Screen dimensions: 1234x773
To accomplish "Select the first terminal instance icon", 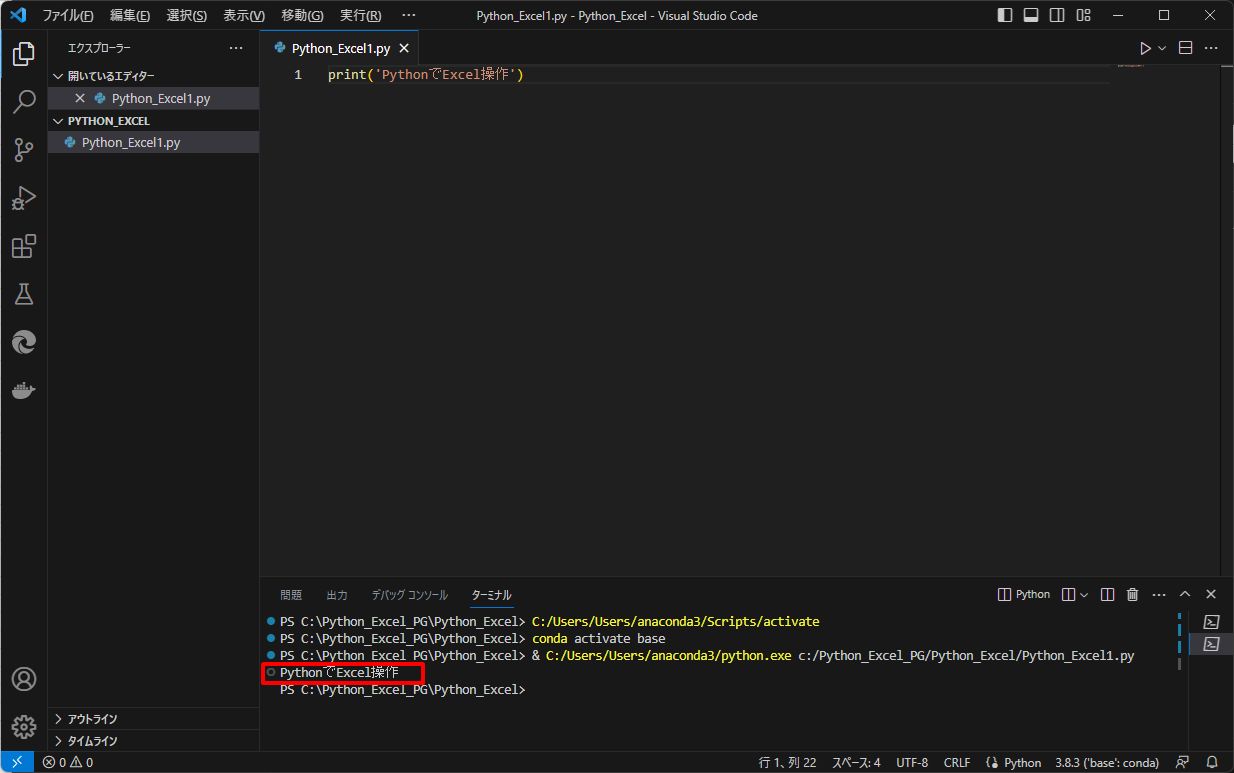I will 1211,622.
